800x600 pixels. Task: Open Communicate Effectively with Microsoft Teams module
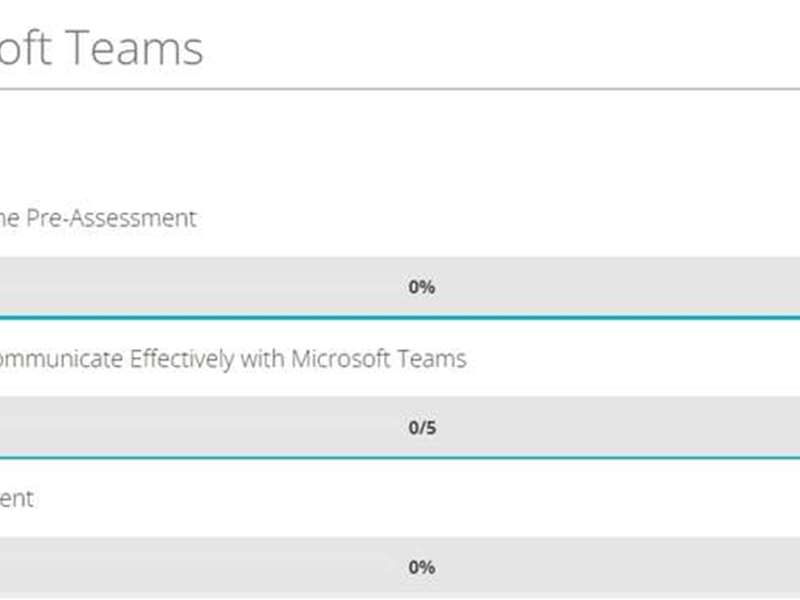pos(228,358)
